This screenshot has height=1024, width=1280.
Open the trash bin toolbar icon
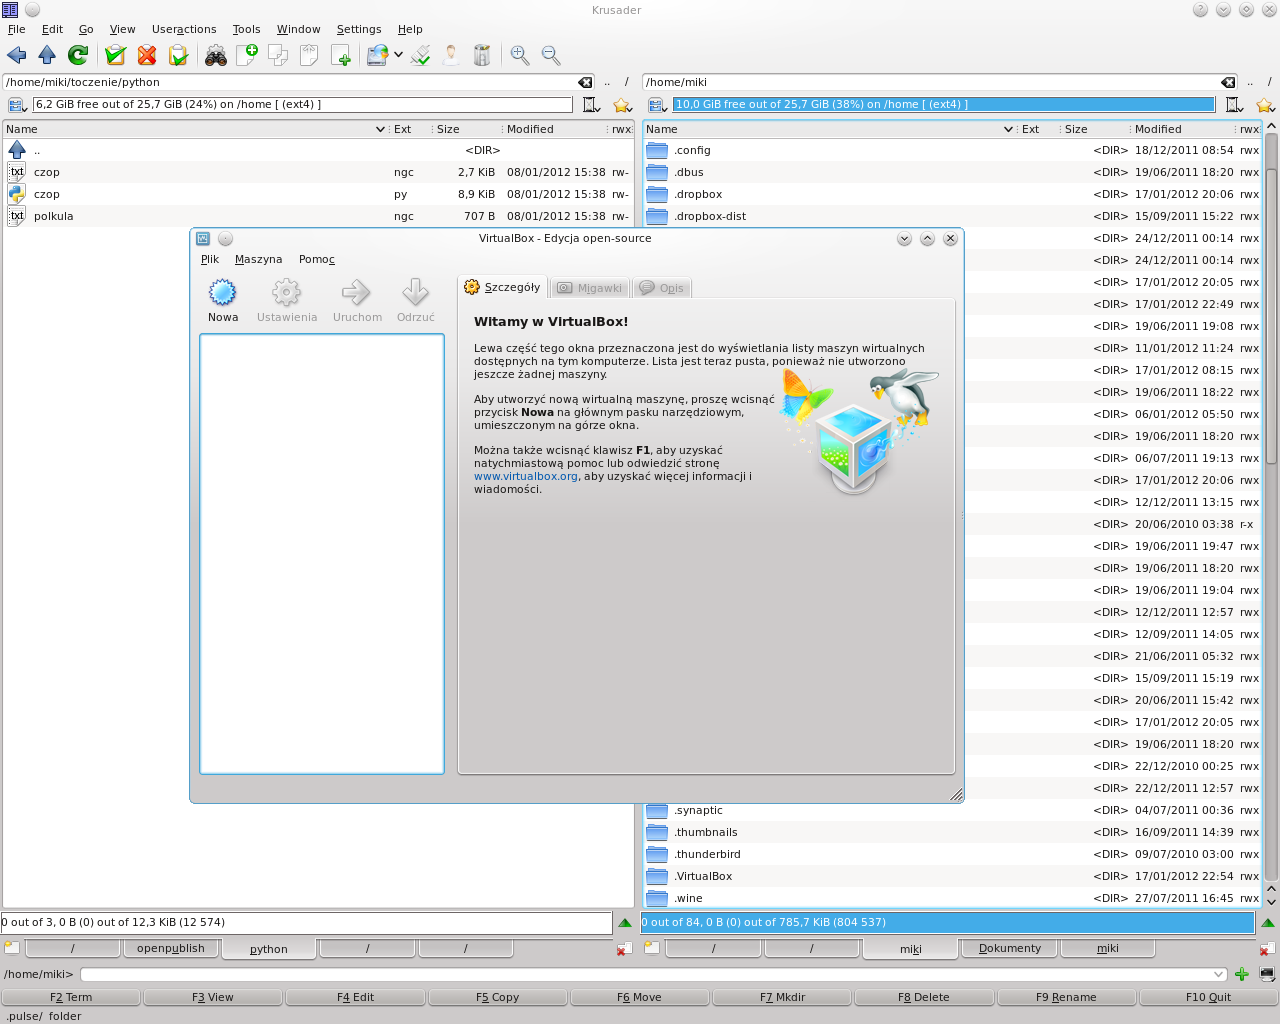click(482, 55)
